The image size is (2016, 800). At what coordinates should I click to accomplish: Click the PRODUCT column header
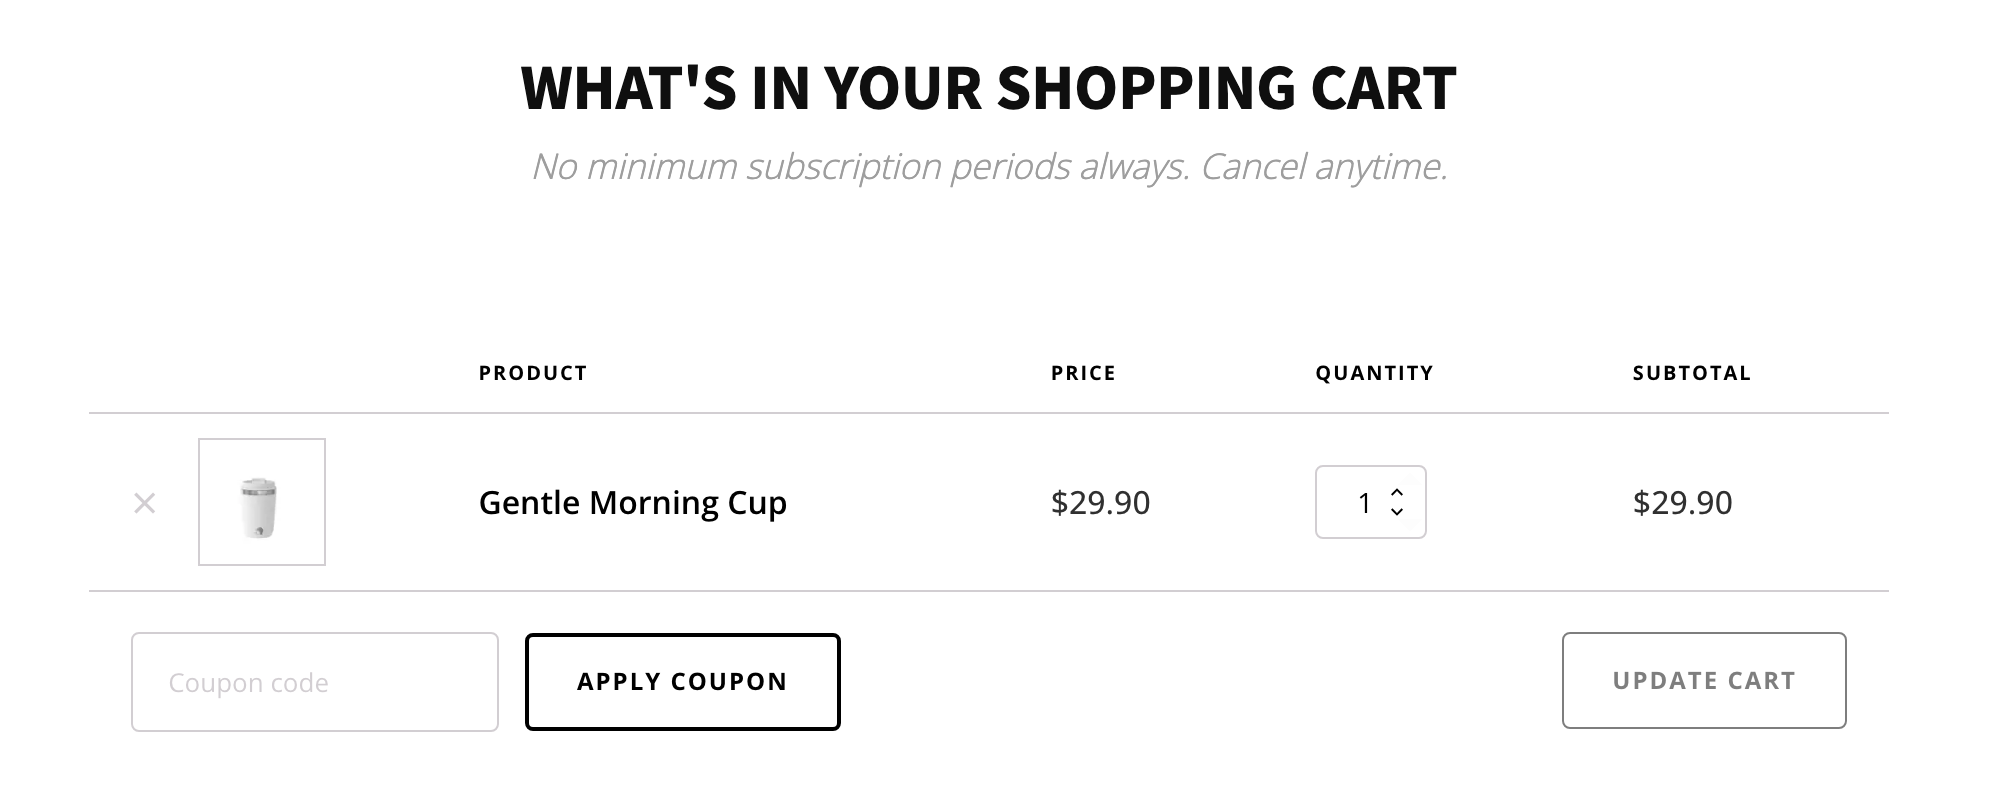[x=533, y=372]
